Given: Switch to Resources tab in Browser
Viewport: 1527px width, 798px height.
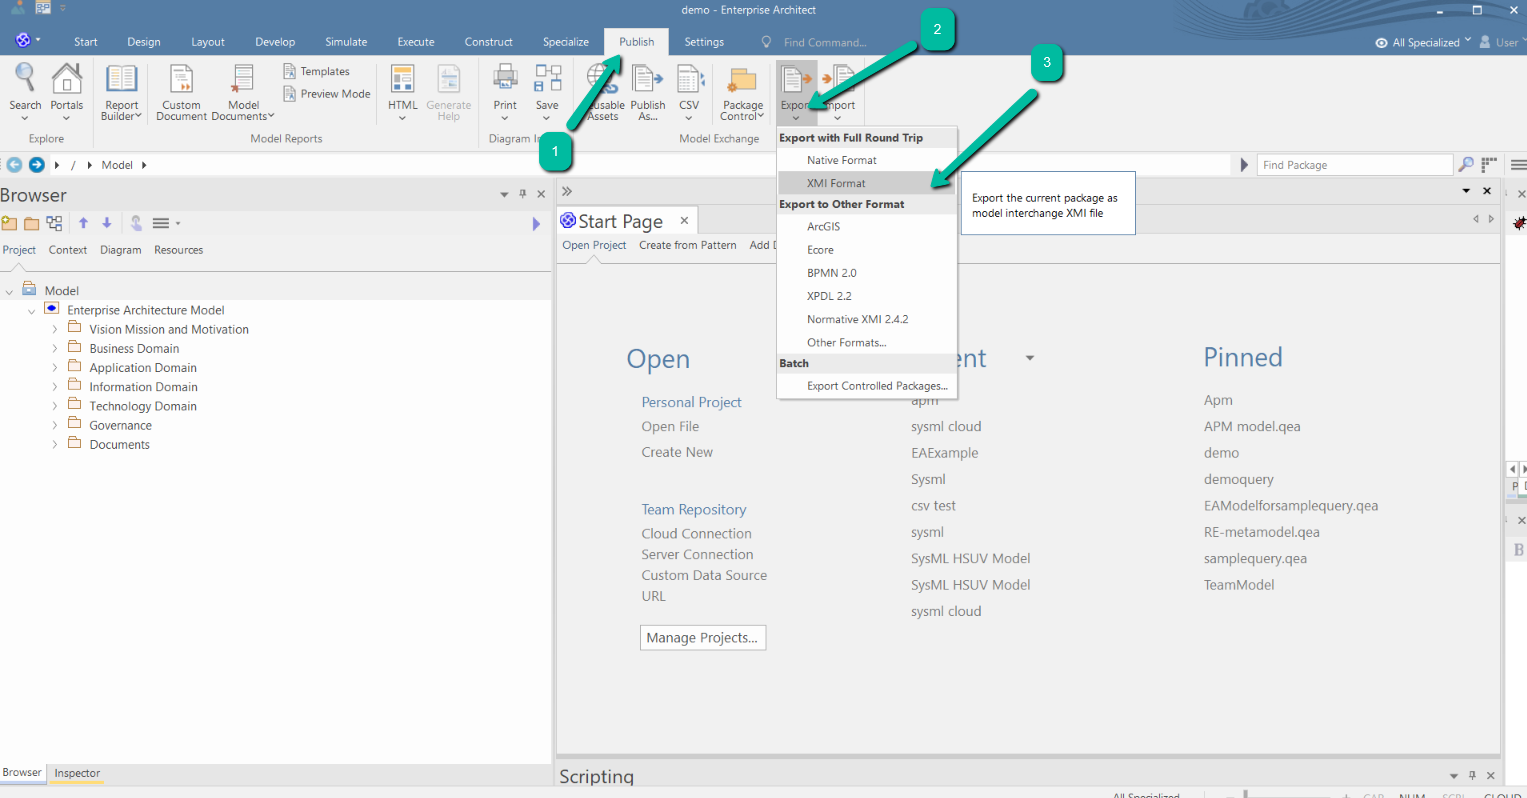Looking at the screenshot, I should tap(178, 250).
